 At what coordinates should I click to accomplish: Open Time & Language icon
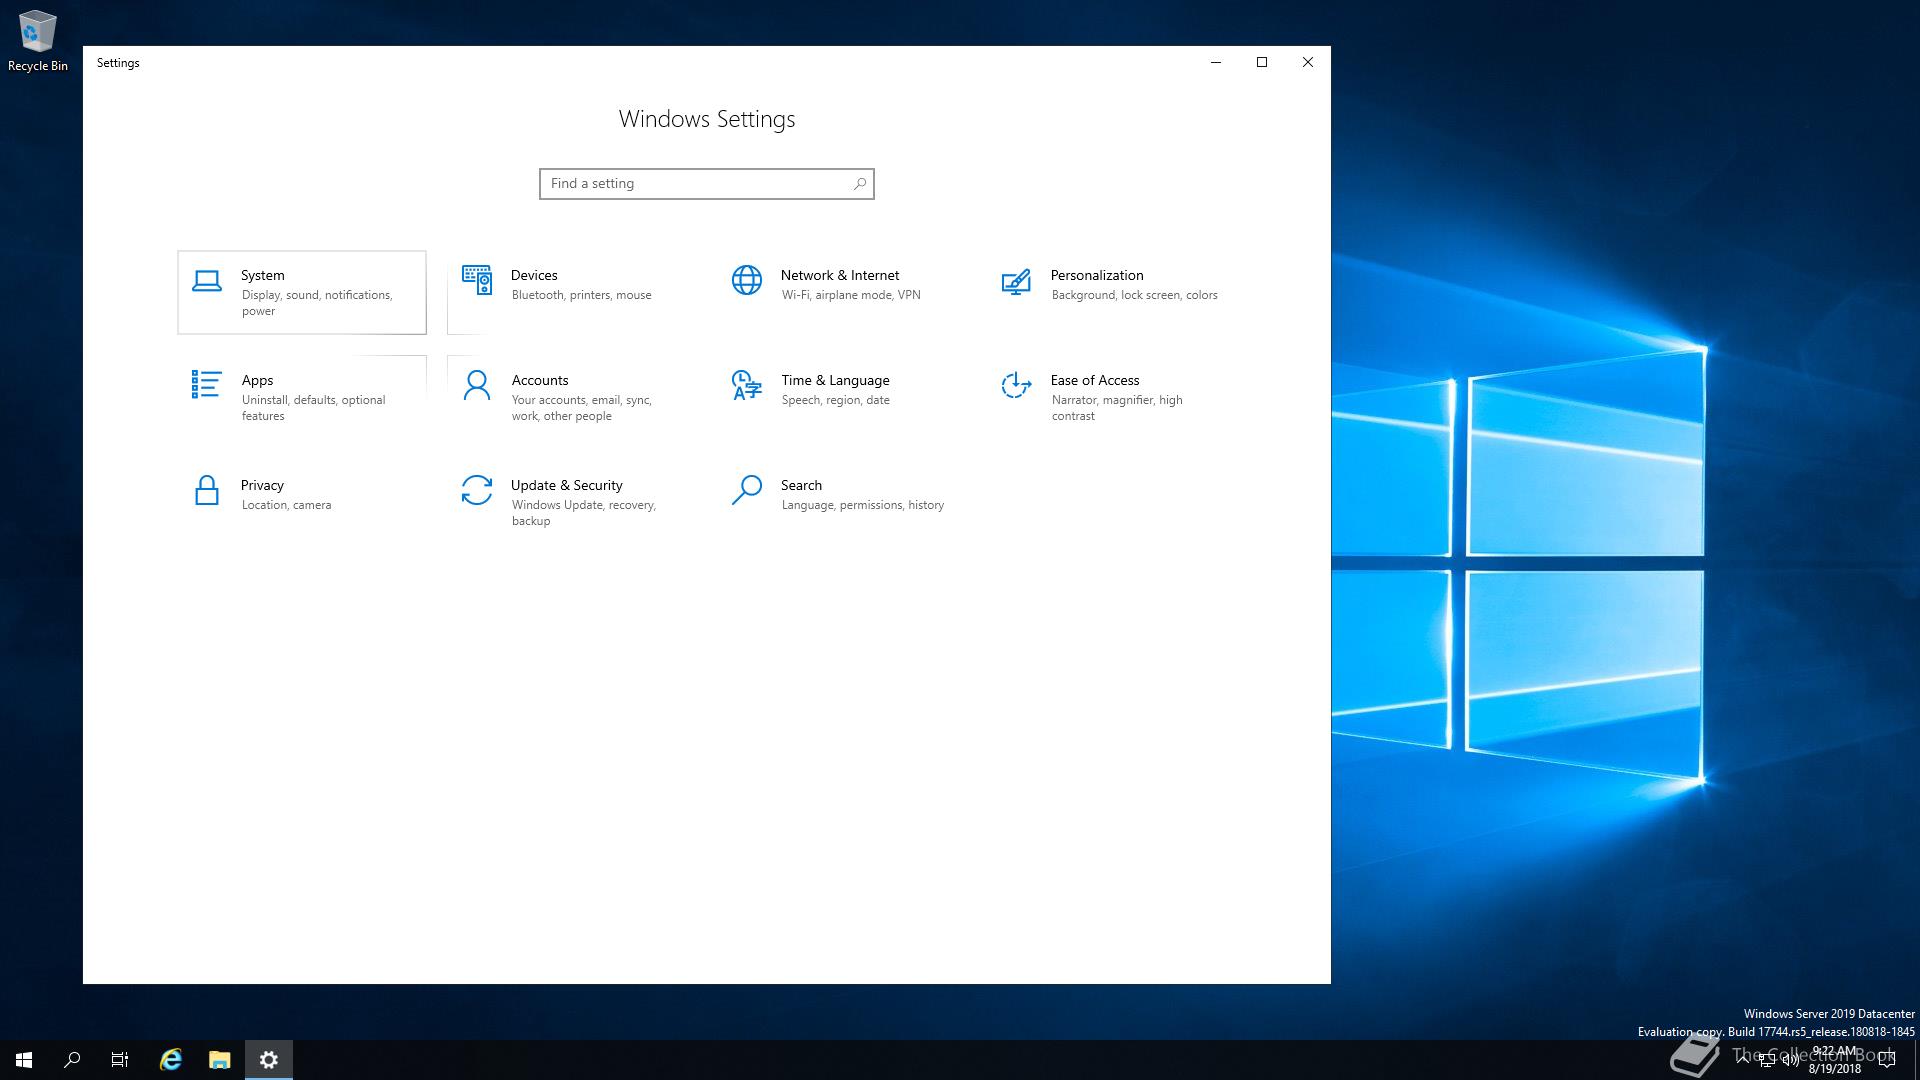click(x=746, y=385)
